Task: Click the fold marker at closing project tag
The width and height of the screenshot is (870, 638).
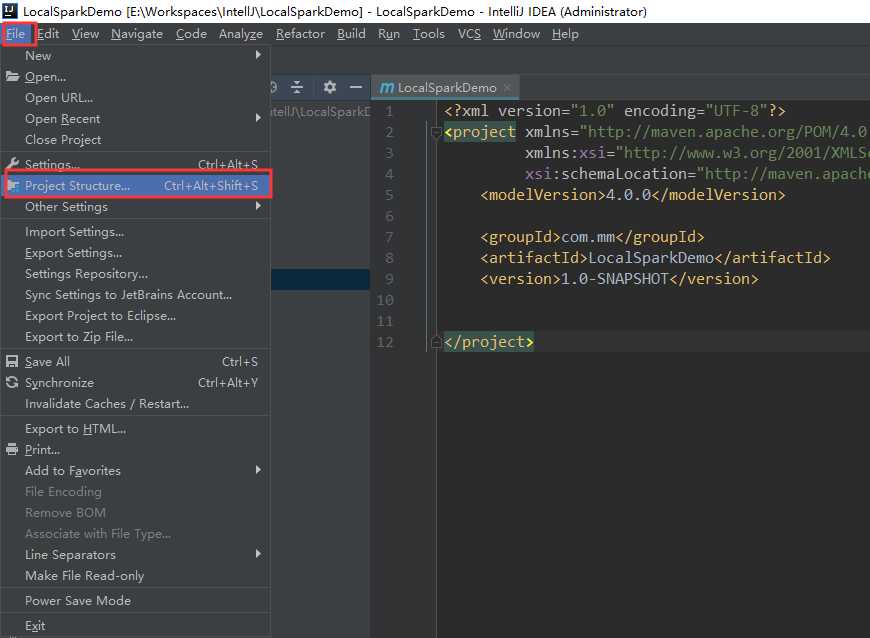Action: point(436,342)
